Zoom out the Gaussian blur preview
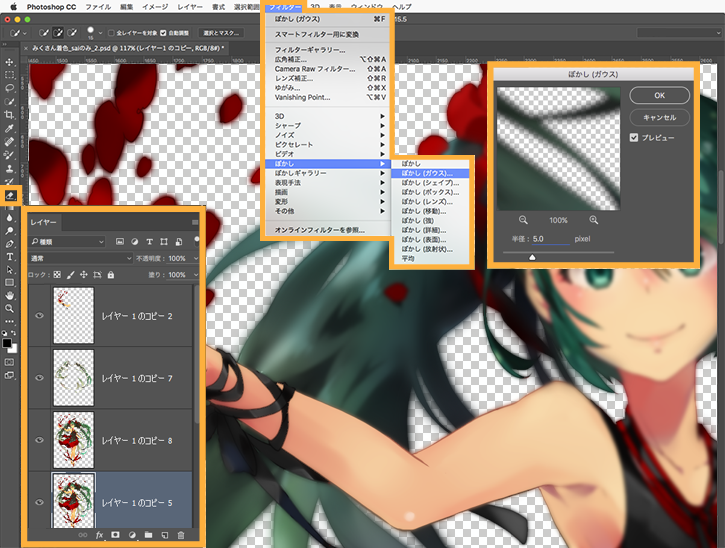 523,220
